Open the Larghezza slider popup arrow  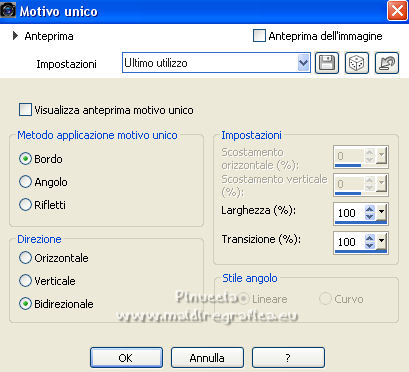[x=381, y=212]
